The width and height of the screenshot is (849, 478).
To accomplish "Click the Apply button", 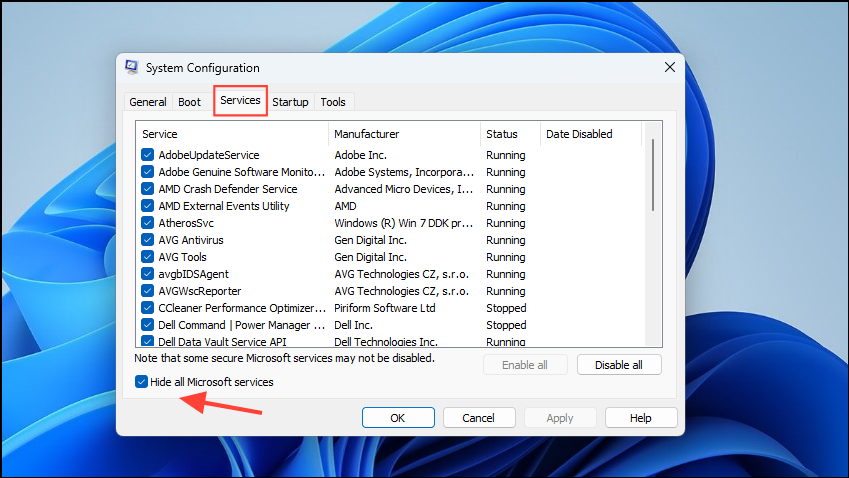I will 560,418.
